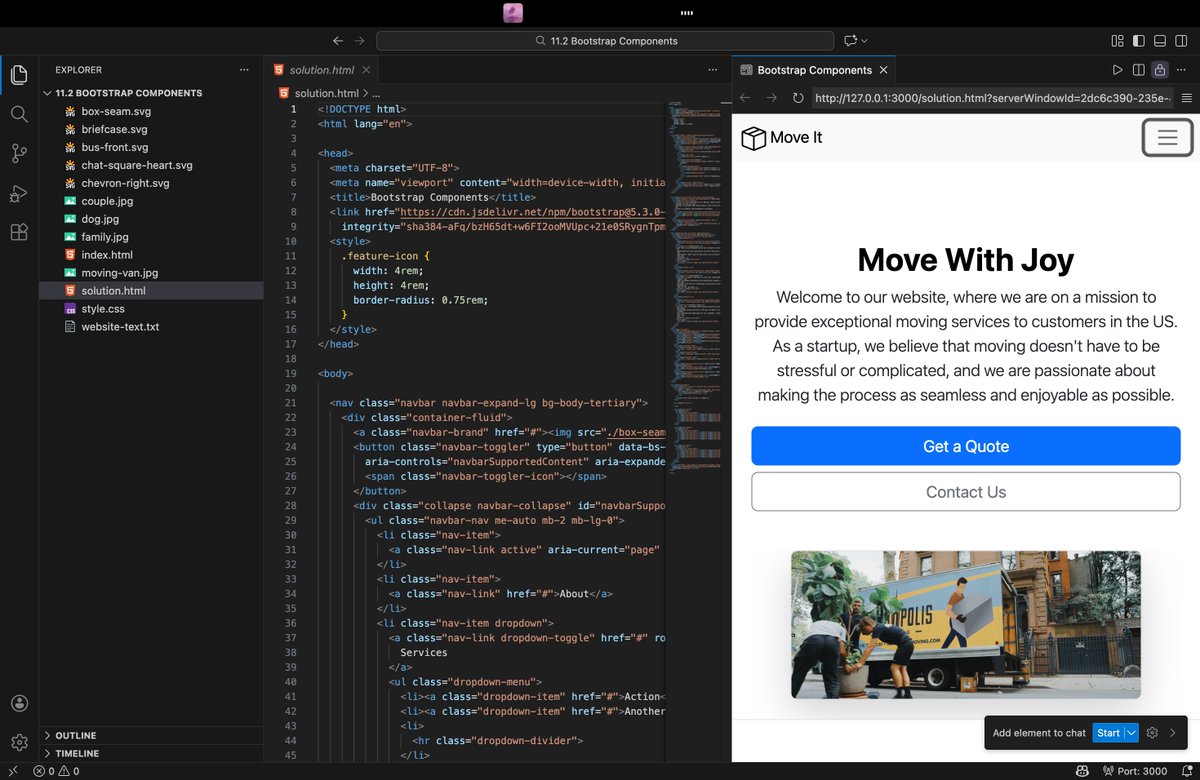Click the errors and warnings status item
This screenshot has width=1200, height=780.
point(56,771)
